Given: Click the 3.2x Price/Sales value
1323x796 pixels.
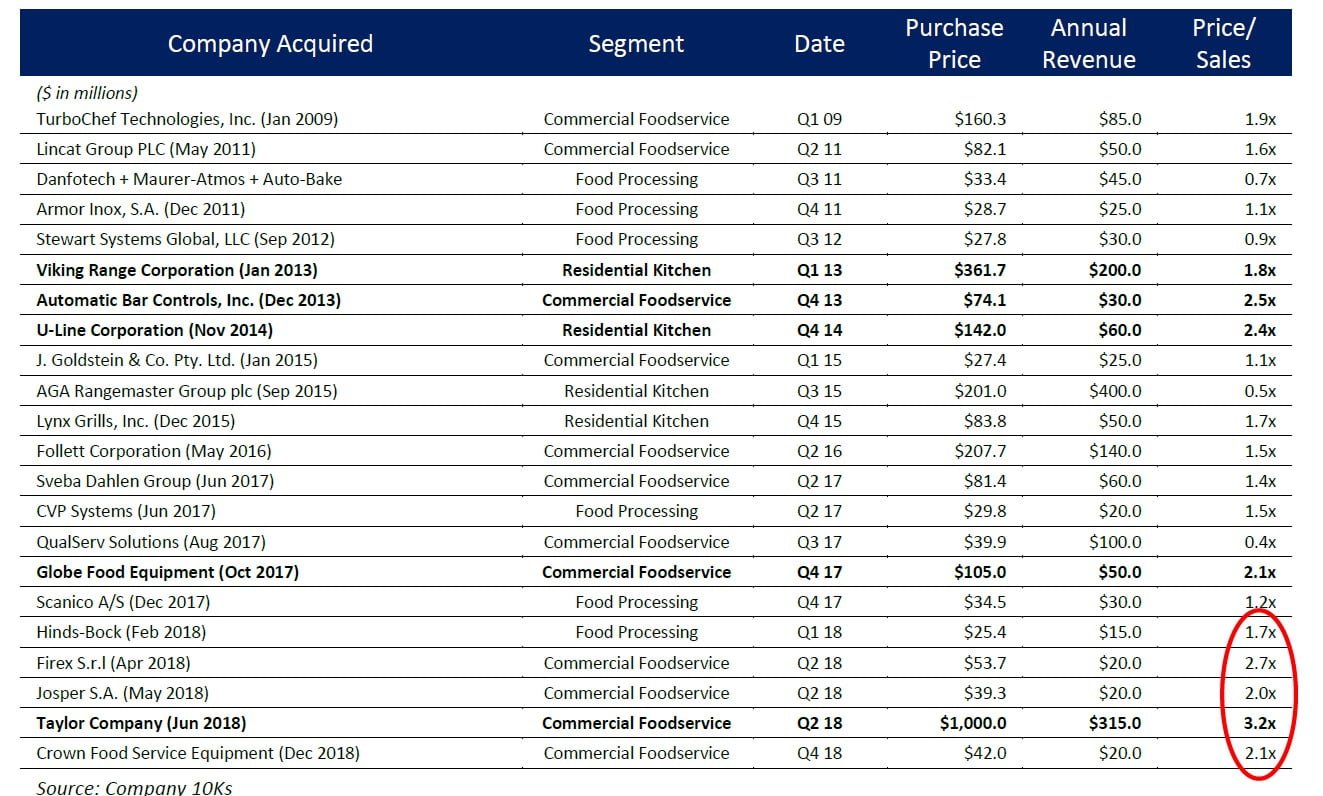Looking at the screenshot, I should pyautogui.click(x=1260, y=723).
